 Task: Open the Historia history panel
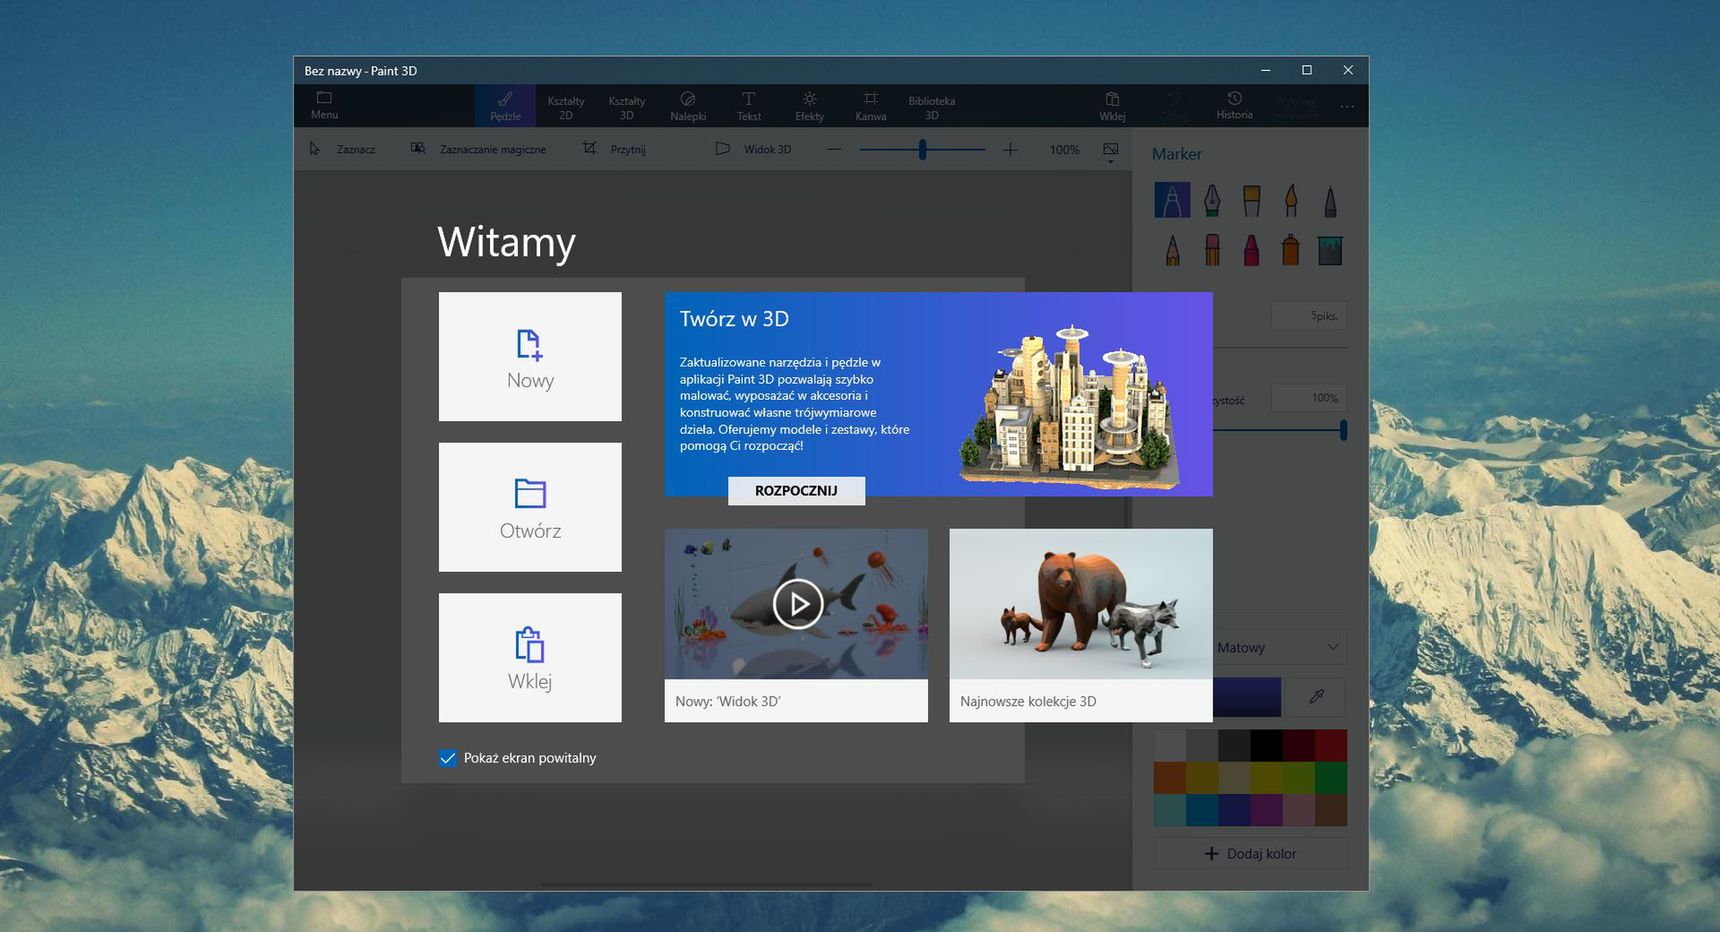[1234, 105]
